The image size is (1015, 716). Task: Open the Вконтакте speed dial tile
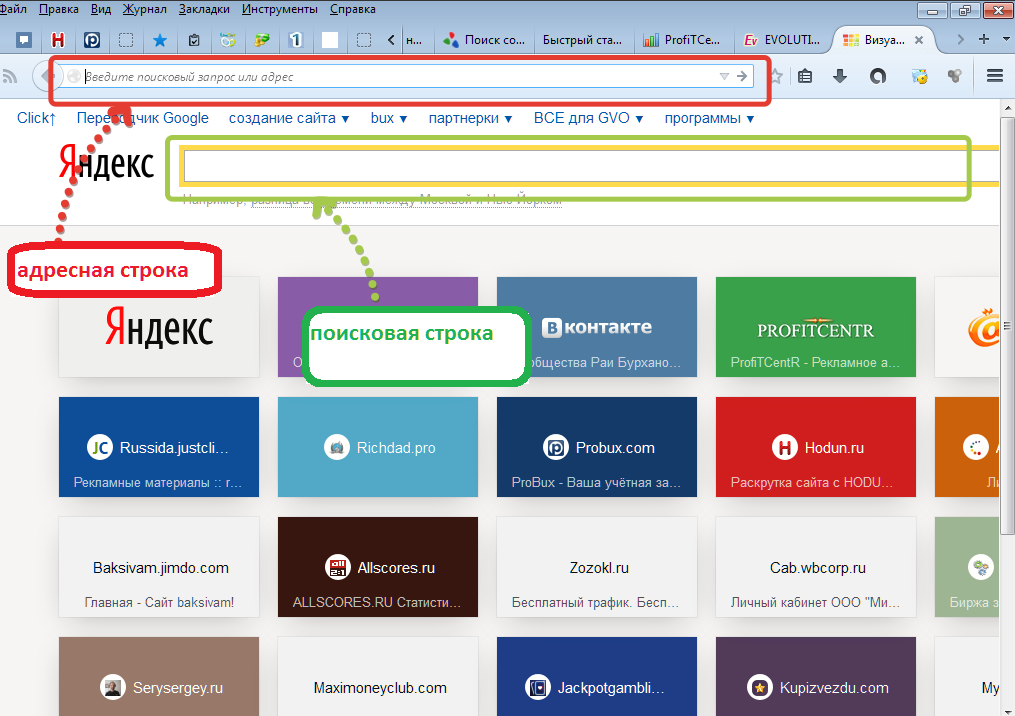597,327
